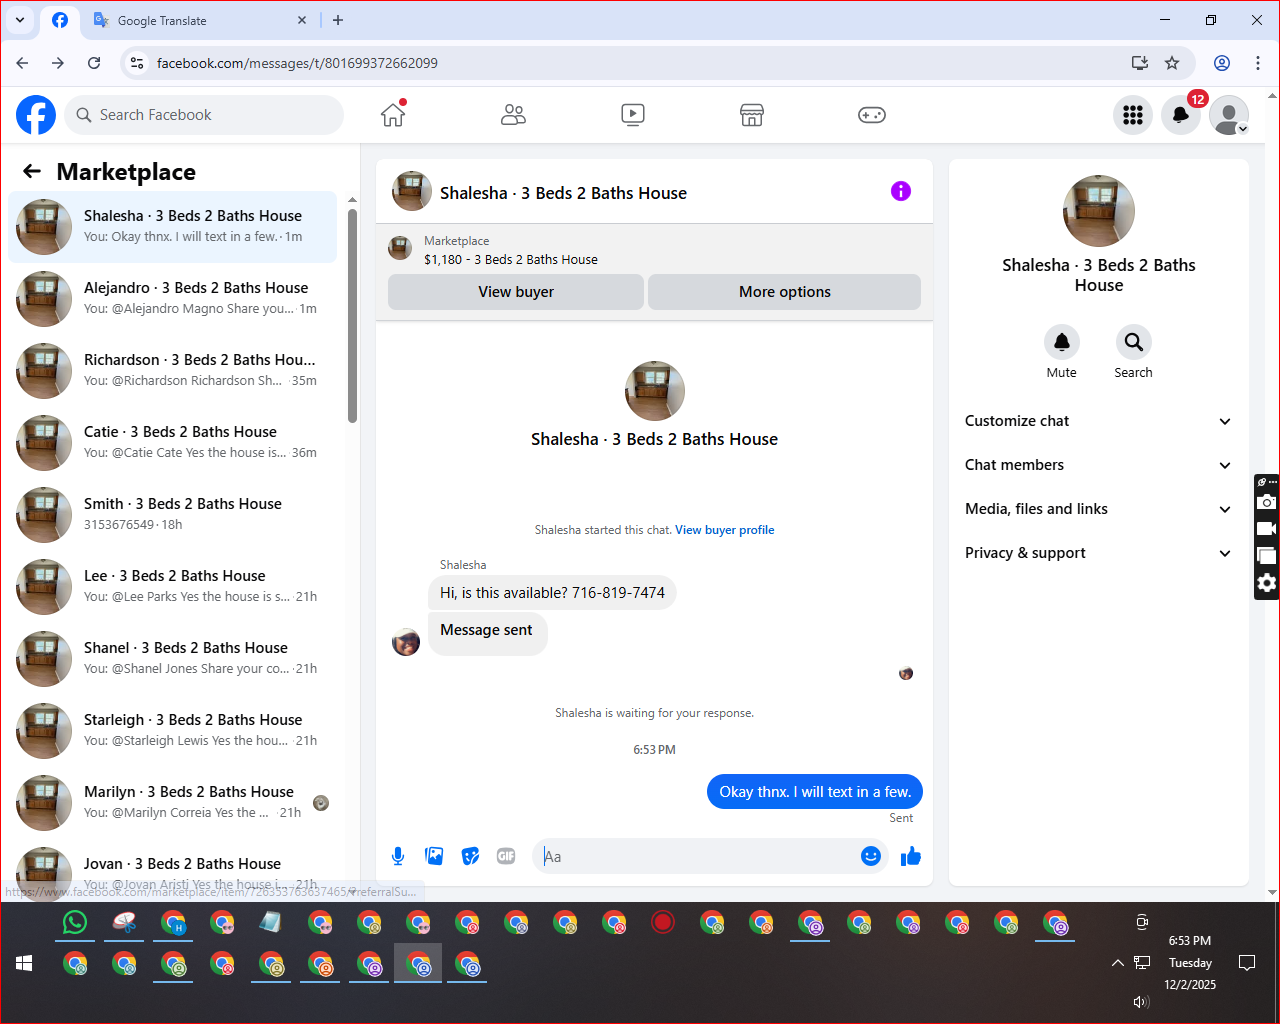
Task: Open the Chrome profile icon
Action: click(1222, 63)
